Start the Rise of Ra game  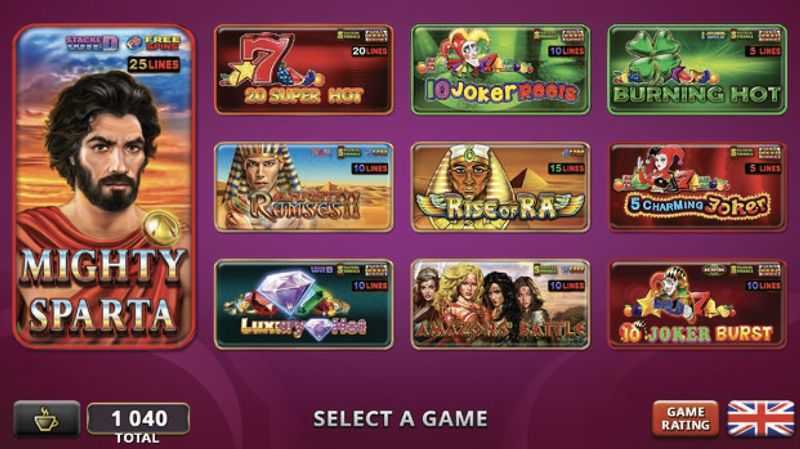[501, 187]
